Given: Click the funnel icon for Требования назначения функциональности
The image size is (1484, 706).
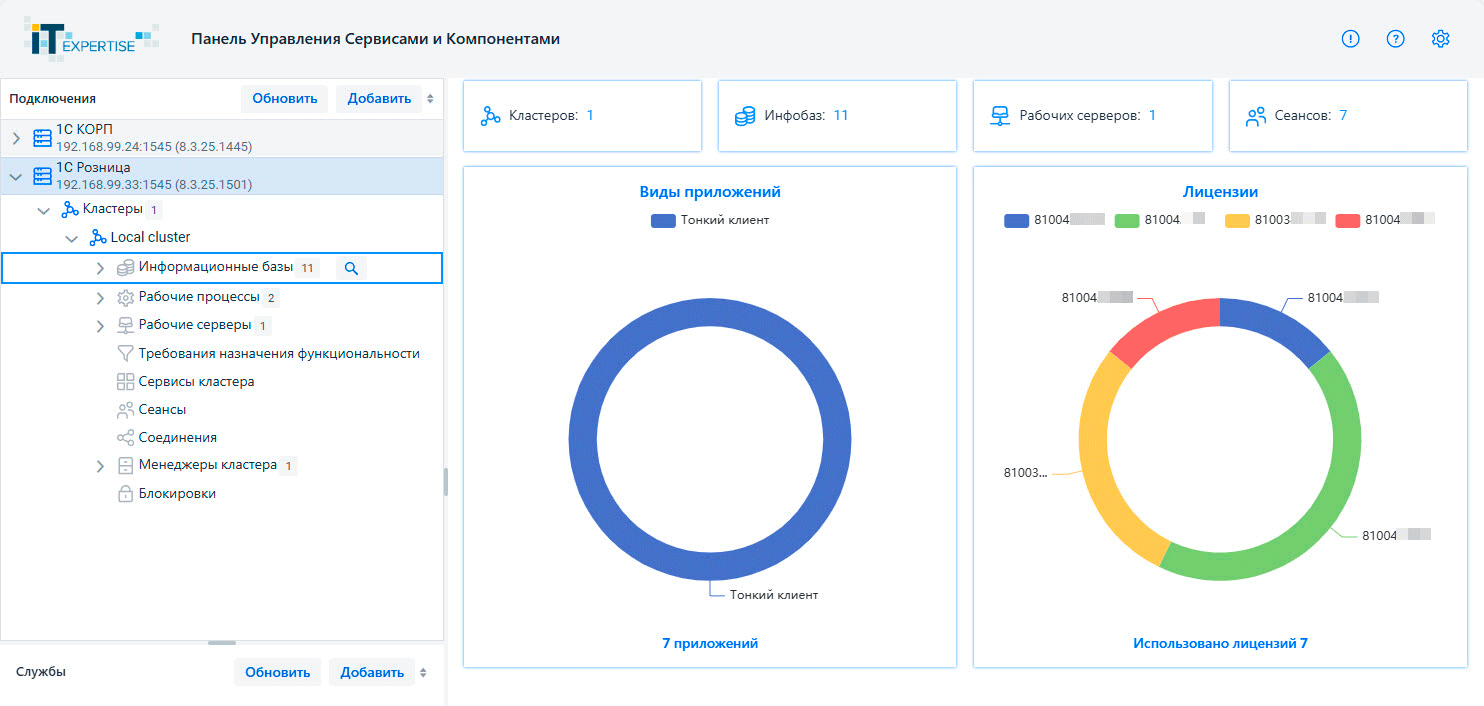Looking at the screenshot, I should [125, 354].
